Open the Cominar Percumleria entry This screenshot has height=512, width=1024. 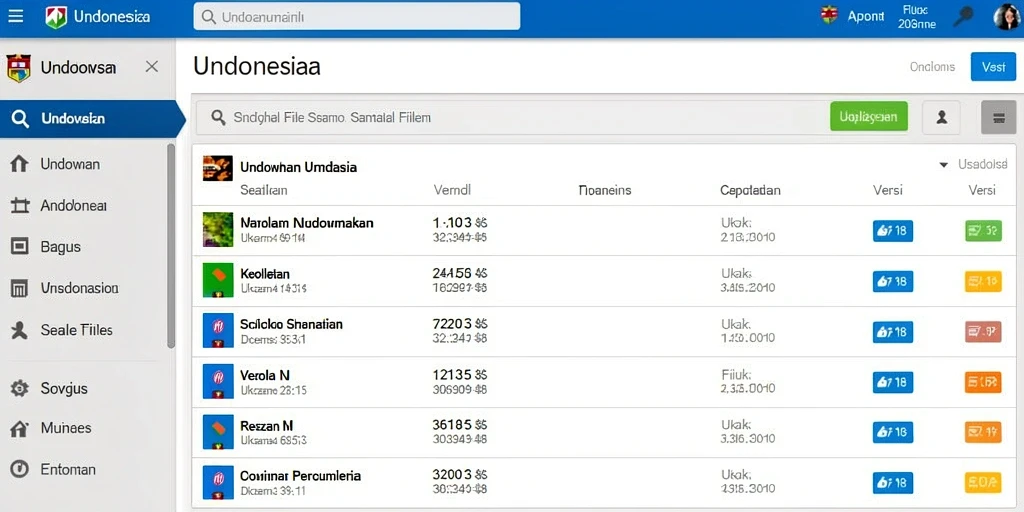point(300,475)
